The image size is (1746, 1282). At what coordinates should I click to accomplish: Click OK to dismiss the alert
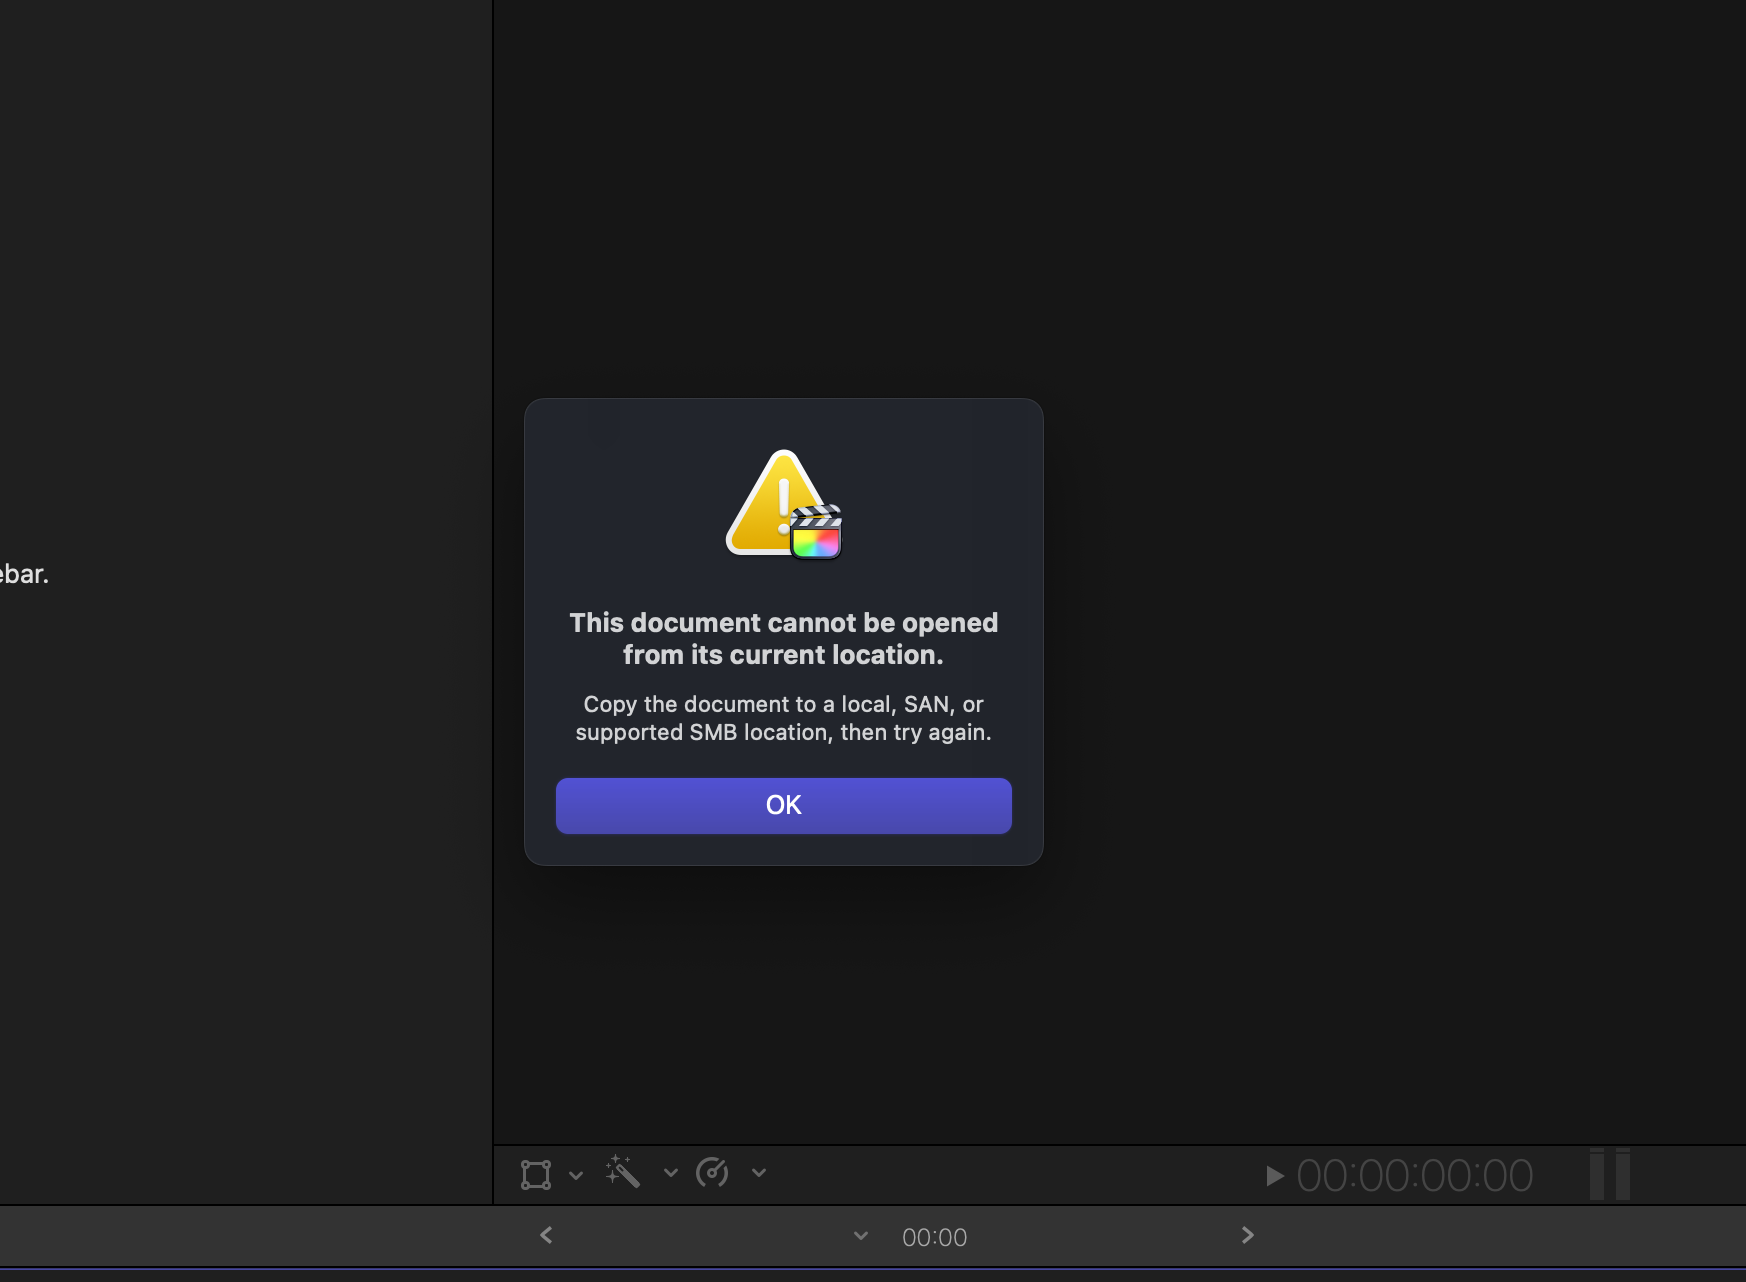click(x=784, y=805)
